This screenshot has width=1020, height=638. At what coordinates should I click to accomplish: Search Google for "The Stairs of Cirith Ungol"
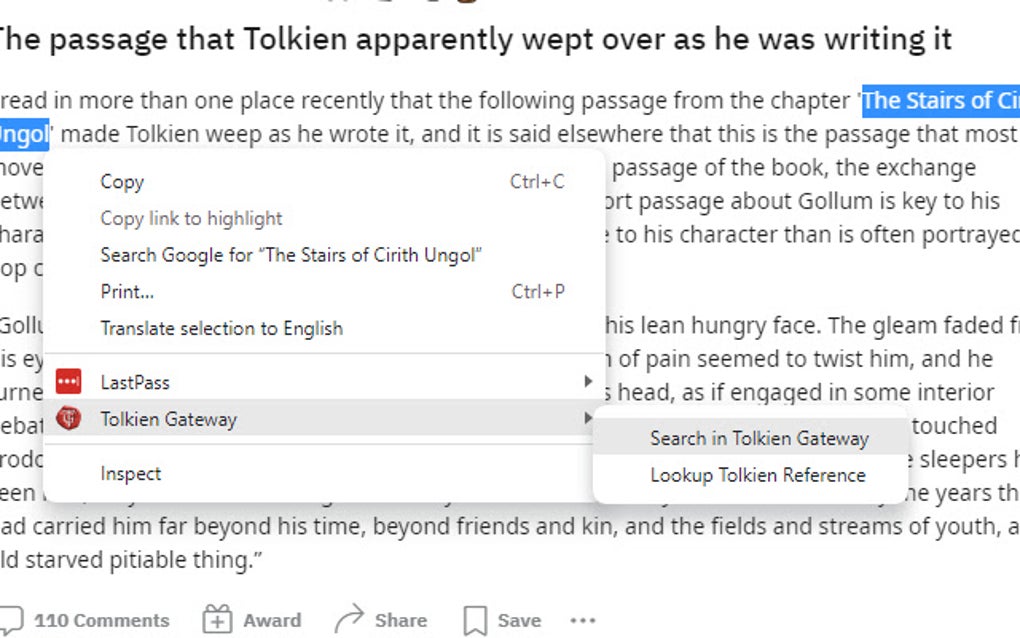[x=291, y=255]
